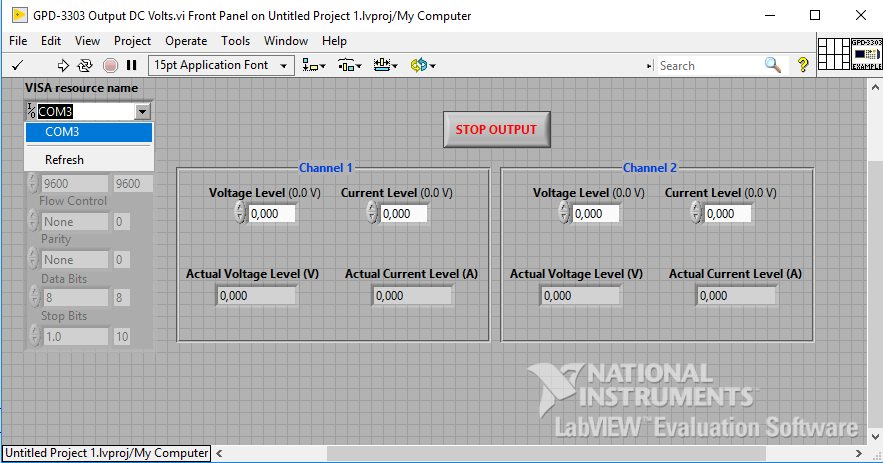Click the Stop Bits 1.0 ring field
This screenshot has width=883, height=463.
click(x=75, y=337)
